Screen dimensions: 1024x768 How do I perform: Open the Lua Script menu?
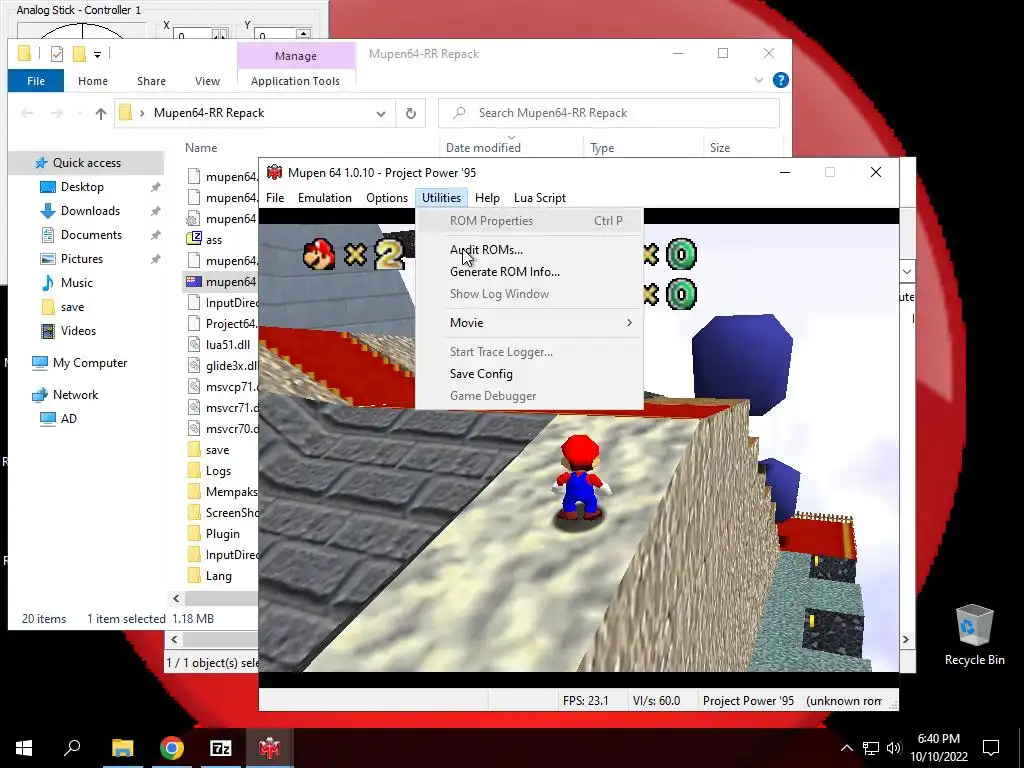point(539,198)
